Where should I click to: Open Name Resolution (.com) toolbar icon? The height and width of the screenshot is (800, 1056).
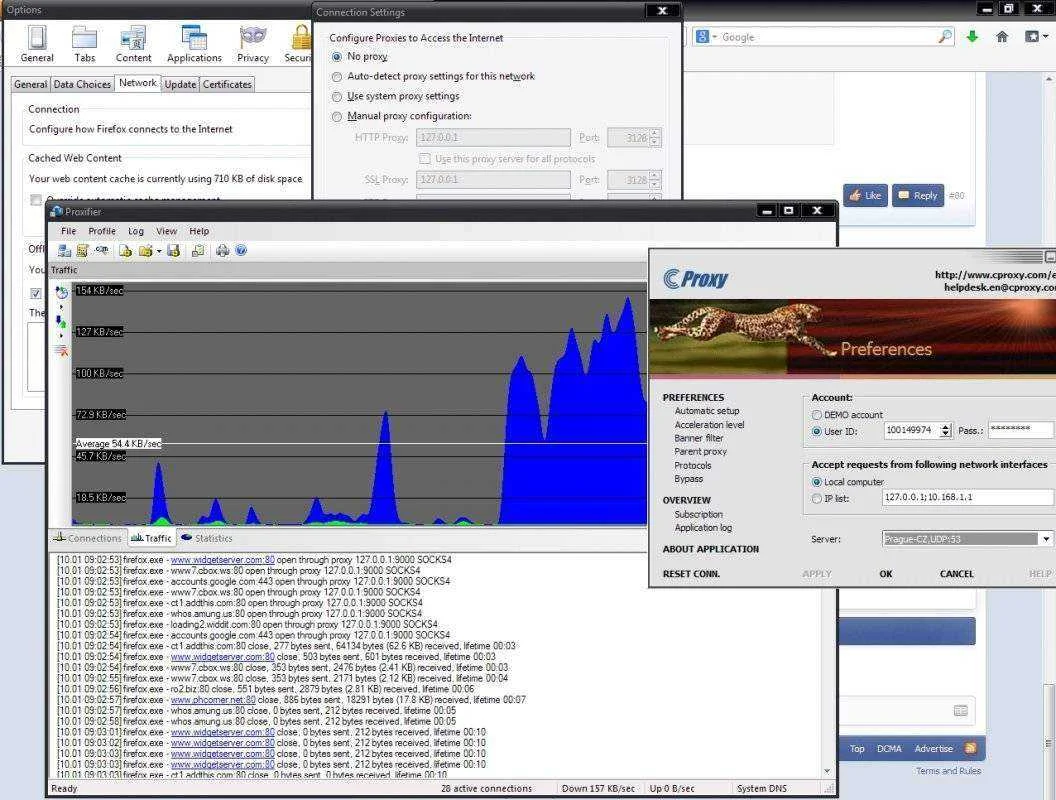tap(102, 251)
